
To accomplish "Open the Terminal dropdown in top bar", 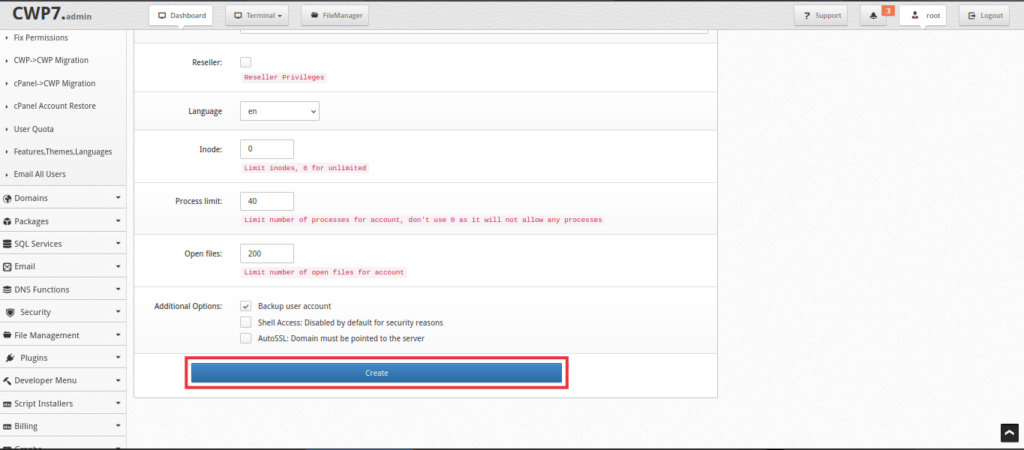I will (257, 16).
